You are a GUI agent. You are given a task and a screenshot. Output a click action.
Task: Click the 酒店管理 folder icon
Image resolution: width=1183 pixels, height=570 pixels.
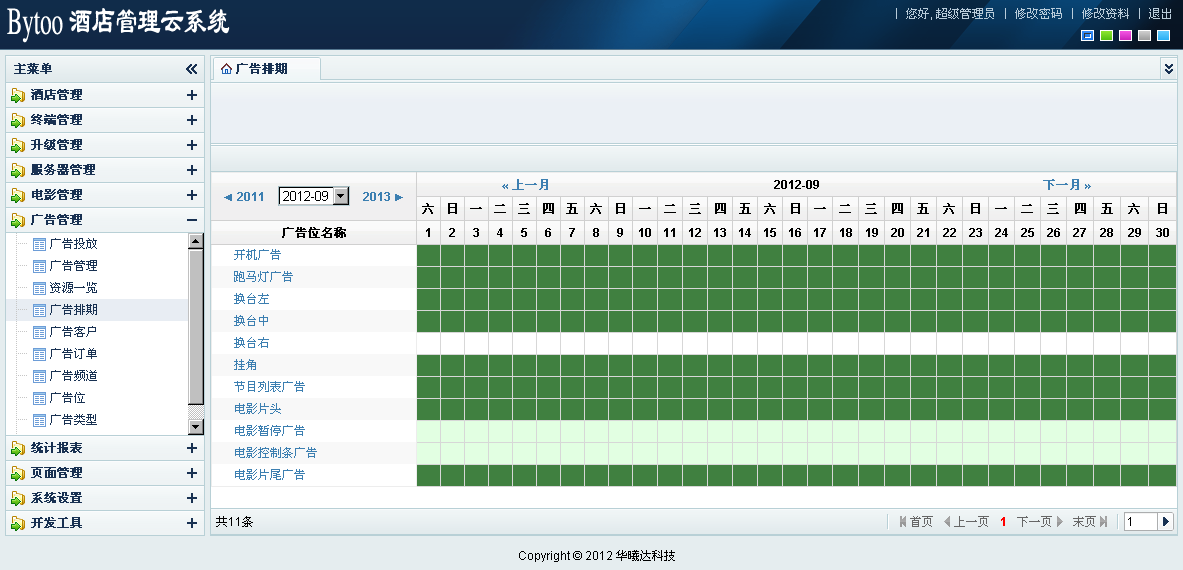click(18, 95)
